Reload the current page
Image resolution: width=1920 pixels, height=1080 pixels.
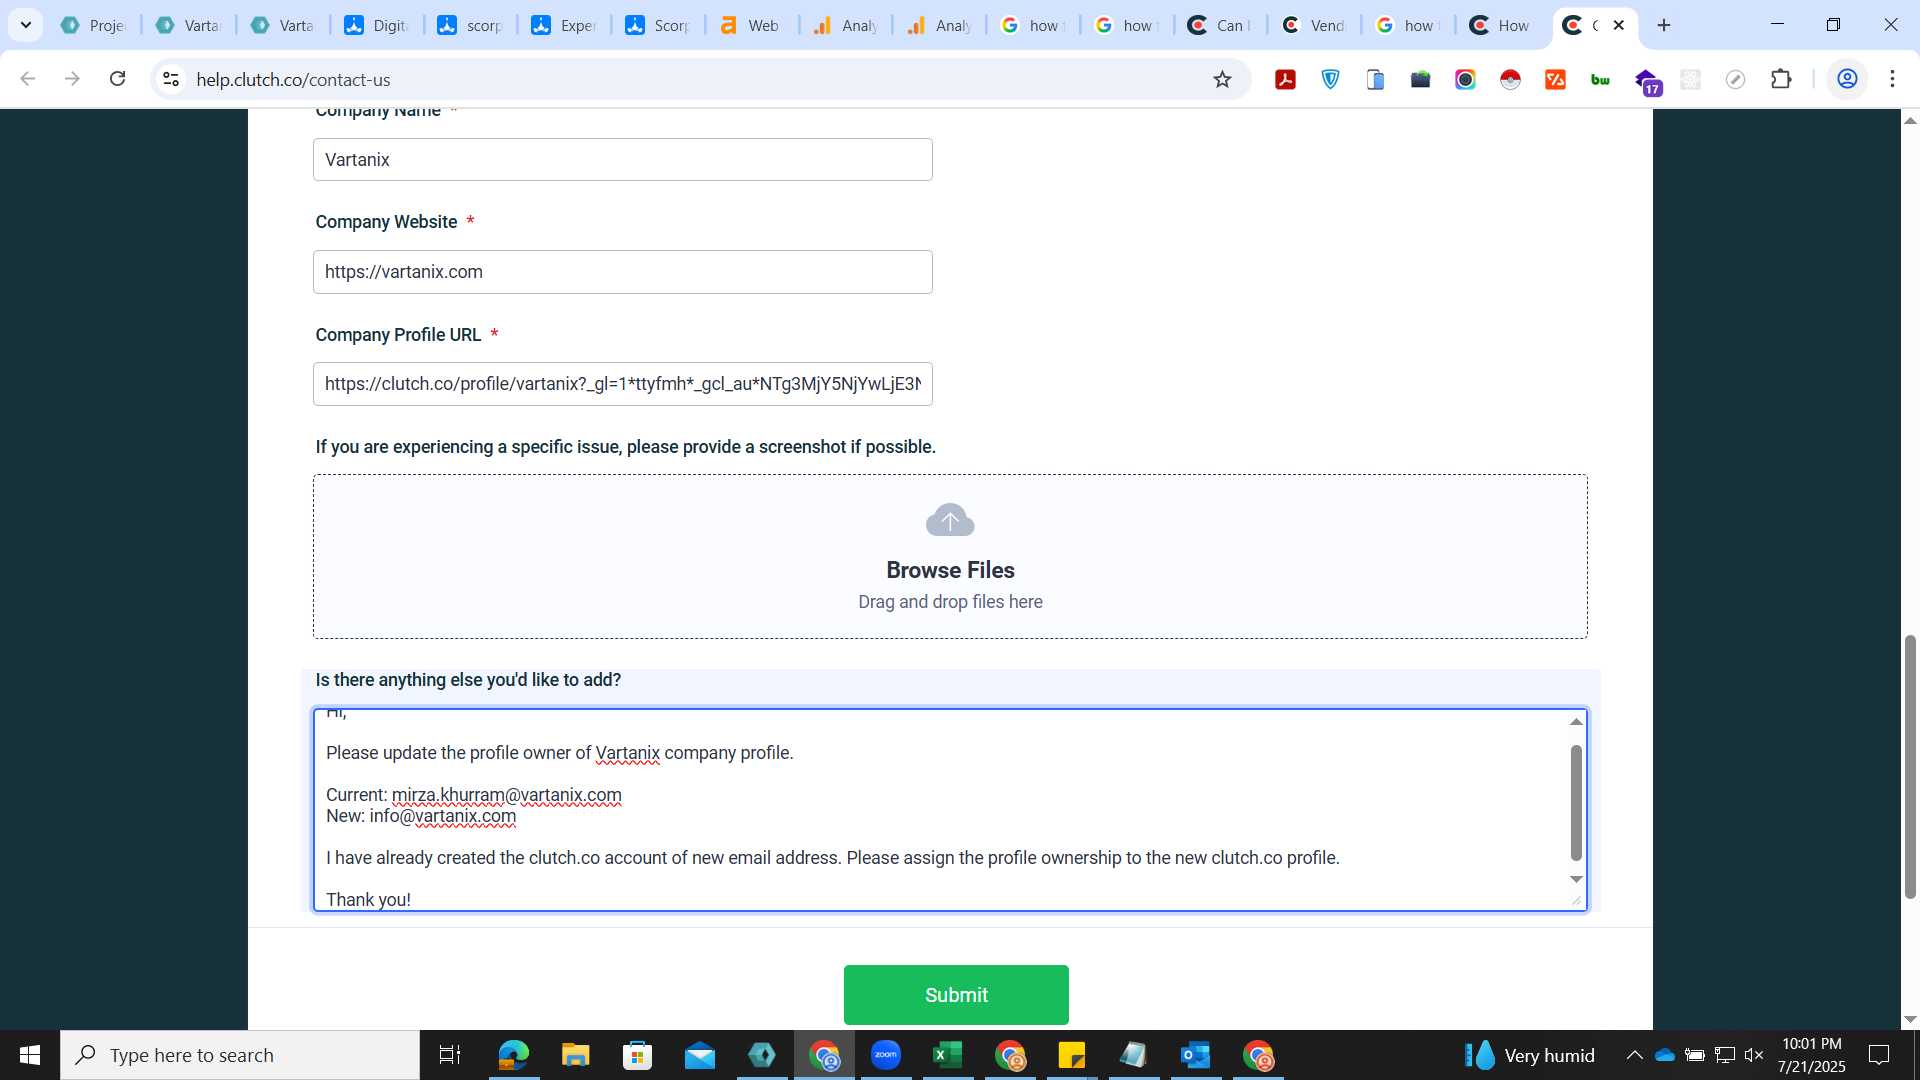(118, 79)
